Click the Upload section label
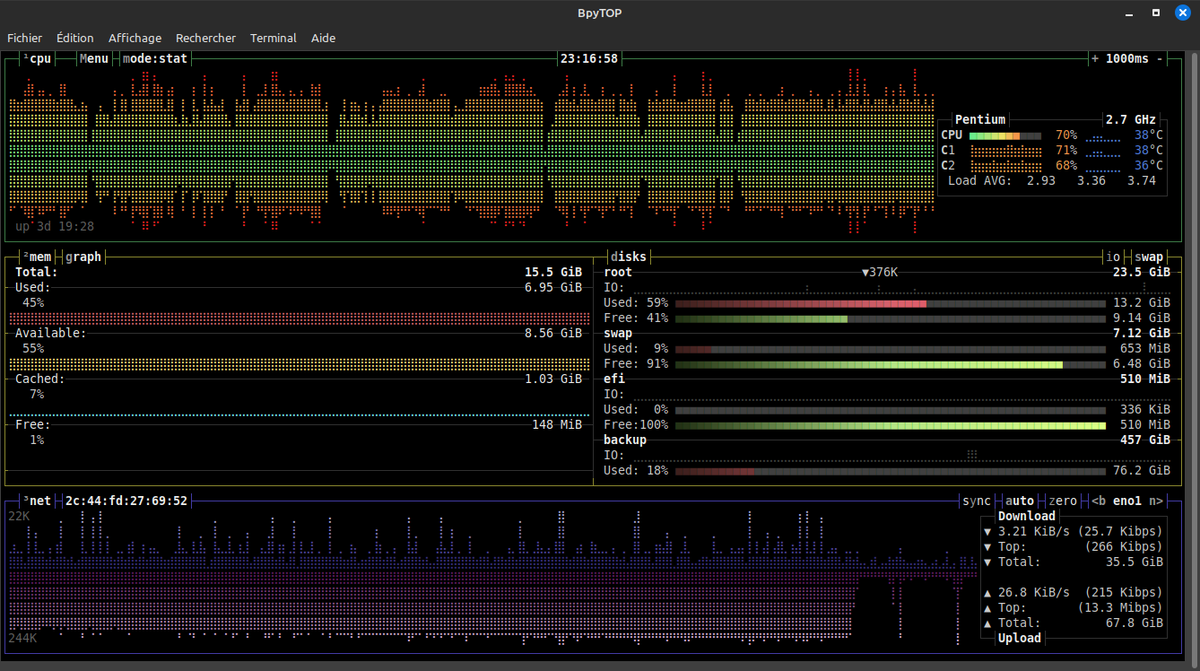Viewport: 1200px width, 671px height. [1020, 638]
